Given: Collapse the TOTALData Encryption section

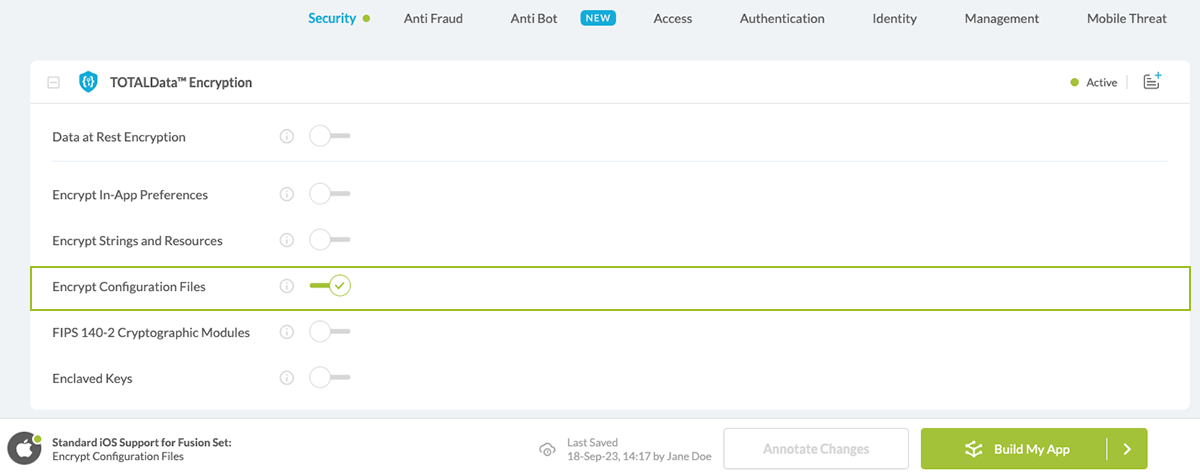Looking at the screenshot, I should click(54, 83).
